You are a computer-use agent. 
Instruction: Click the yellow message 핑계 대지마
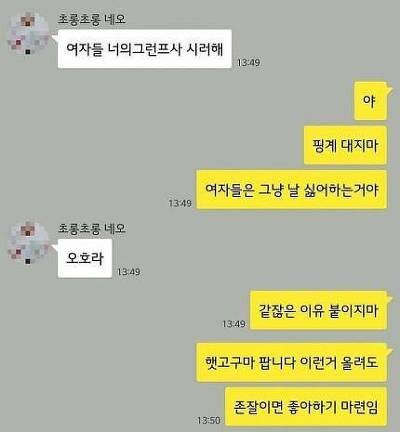[345, 145]
